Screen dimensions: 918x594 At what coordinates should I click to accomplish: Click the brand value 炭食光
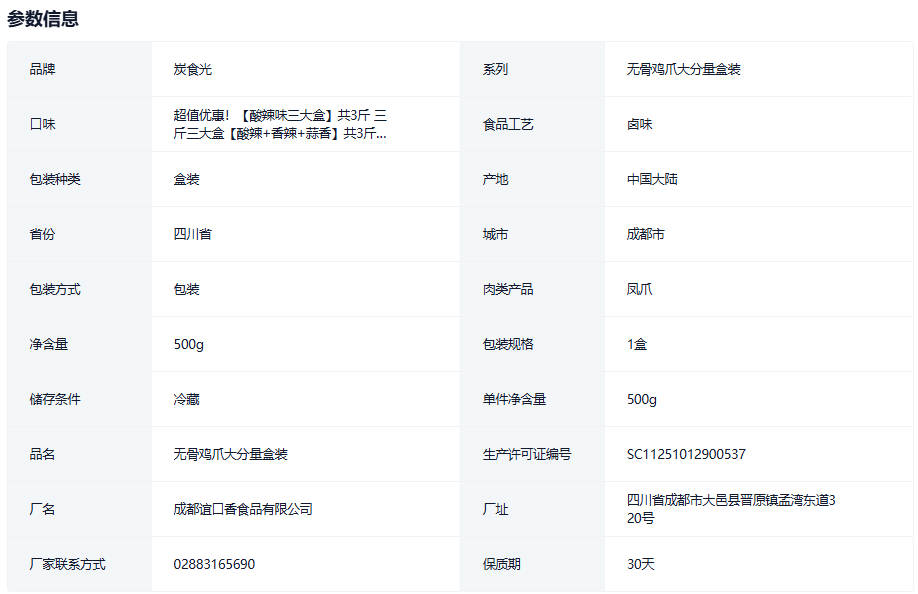tap(192, 69)
